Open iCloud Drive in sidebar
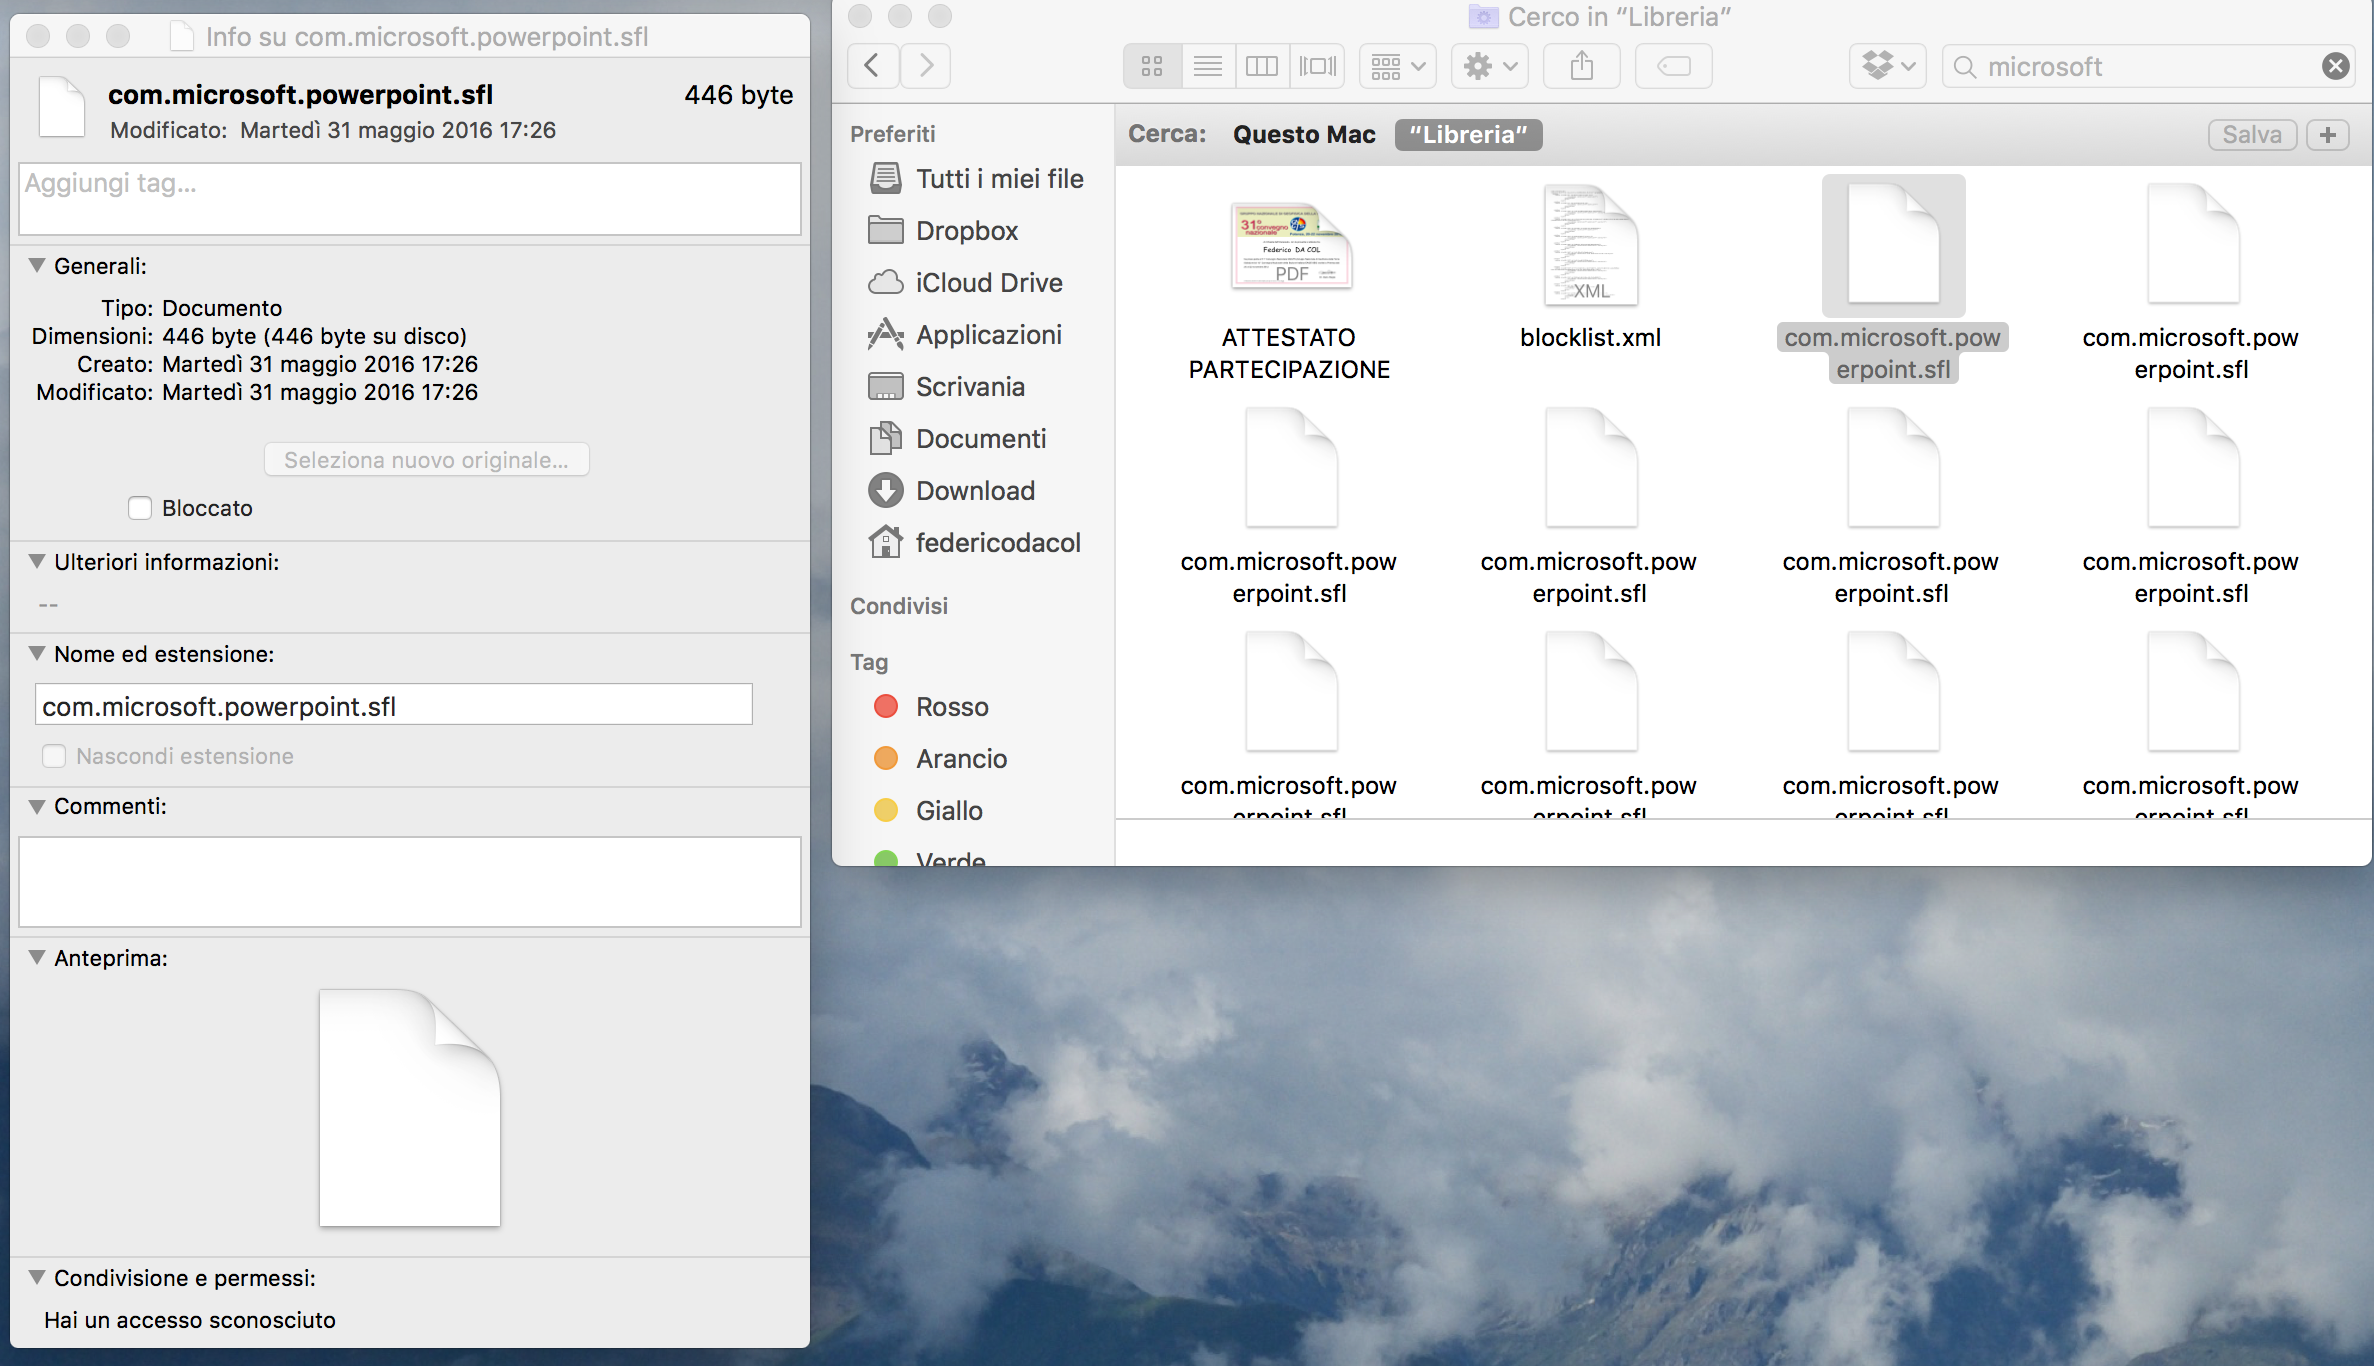The image size is (2374, 1366). [x=965, y=283]
